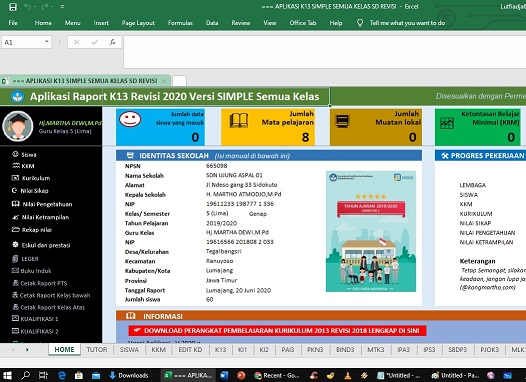The image size is (526, 382).
Task: Switch to the Home ribbon tab
Action: 43,23
